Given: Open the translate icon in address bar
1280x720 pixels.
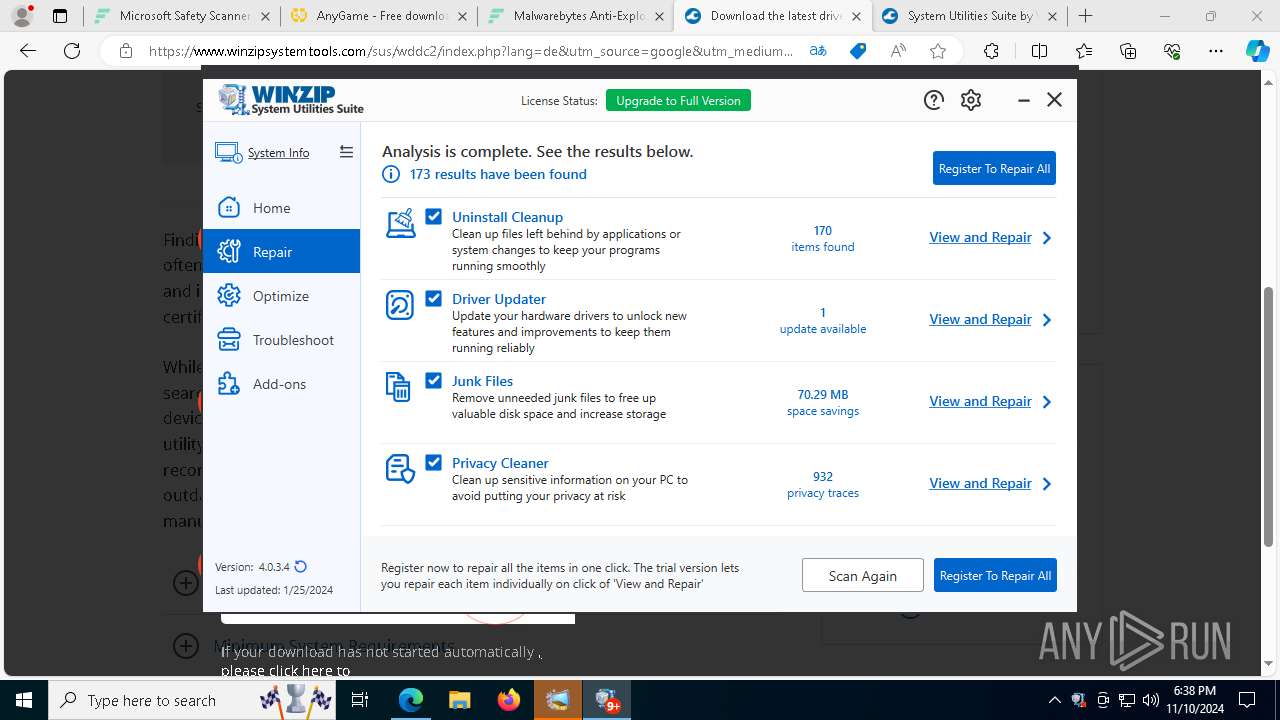Looking at the screenshot, I should tap(818, 52).
